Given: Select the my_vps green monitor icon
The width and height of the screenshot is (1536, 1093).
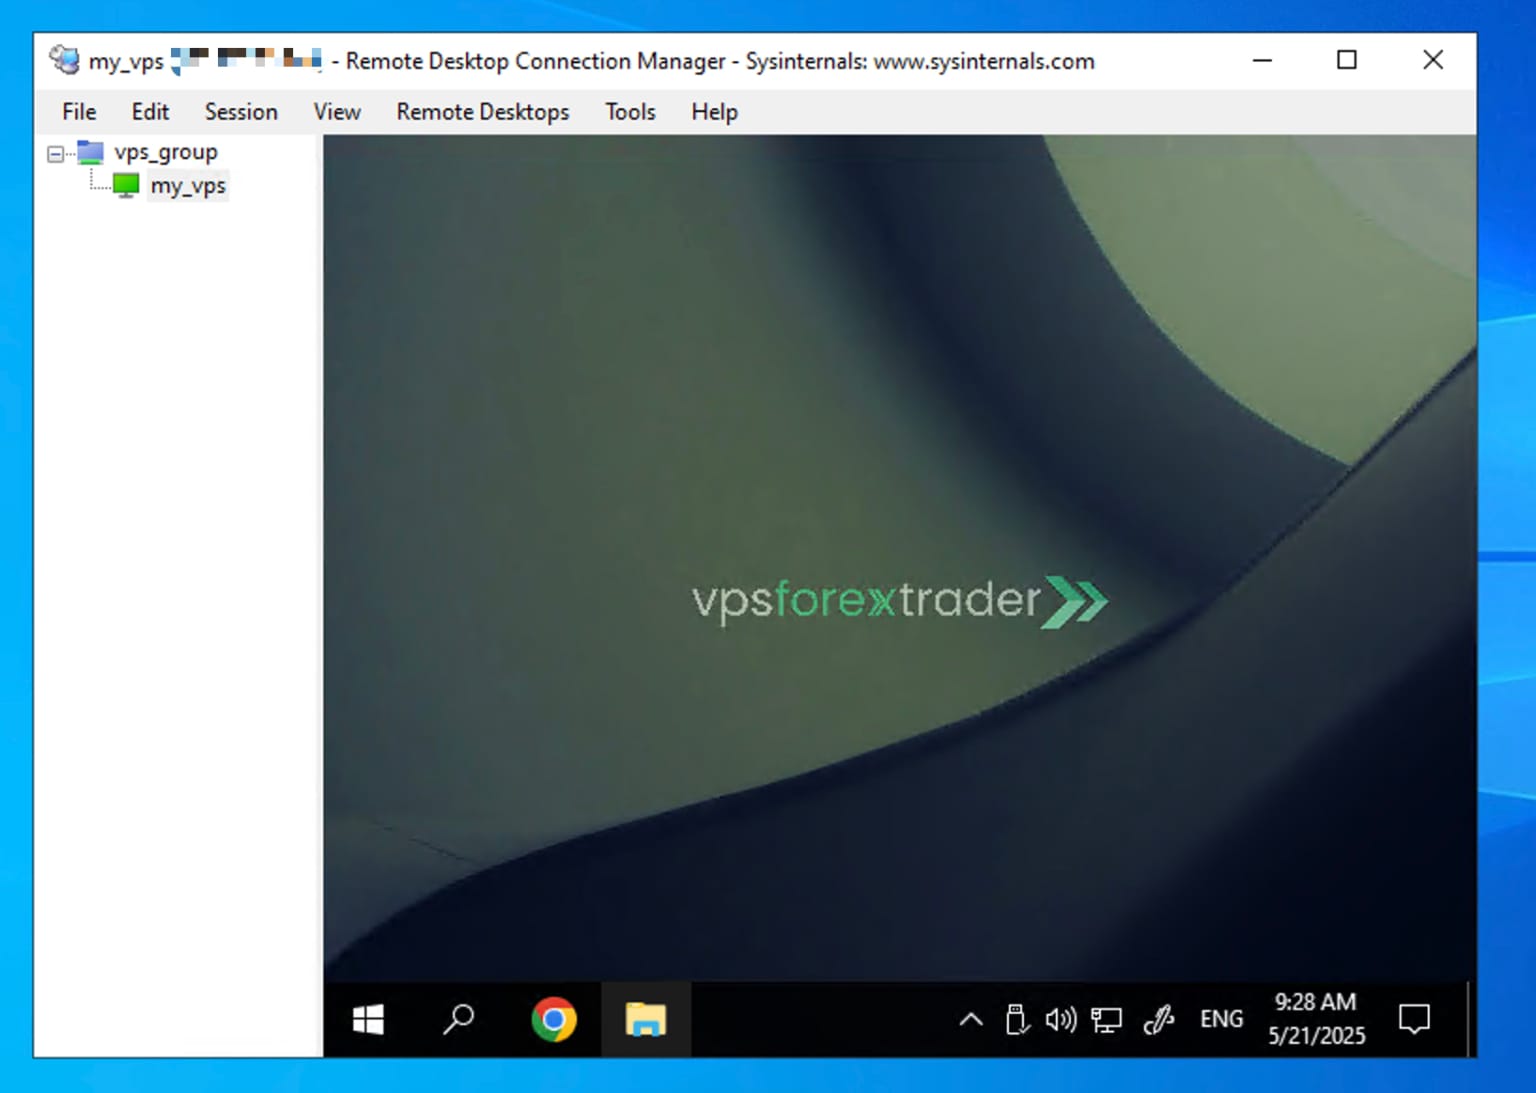Looking at the screenshot, I should 126,184.
